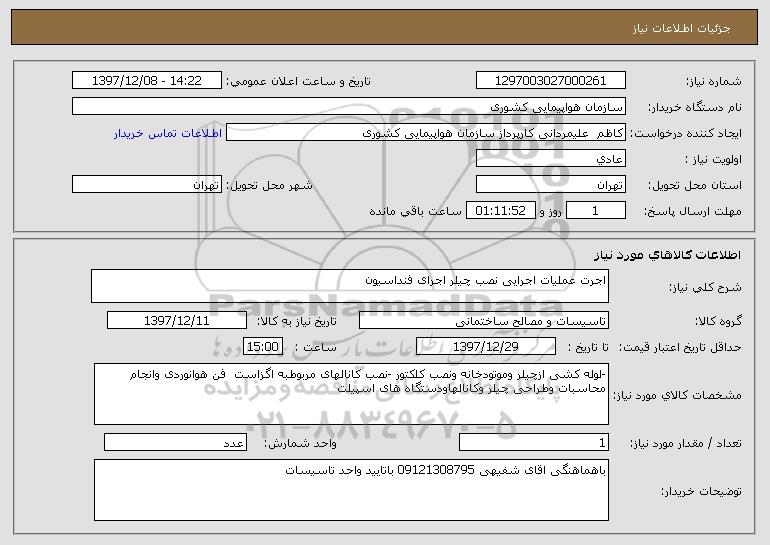This screenshot has width=770, height=545.
Task: Click the label نام دستگاه خریدار
Action: tap(695, 107)
